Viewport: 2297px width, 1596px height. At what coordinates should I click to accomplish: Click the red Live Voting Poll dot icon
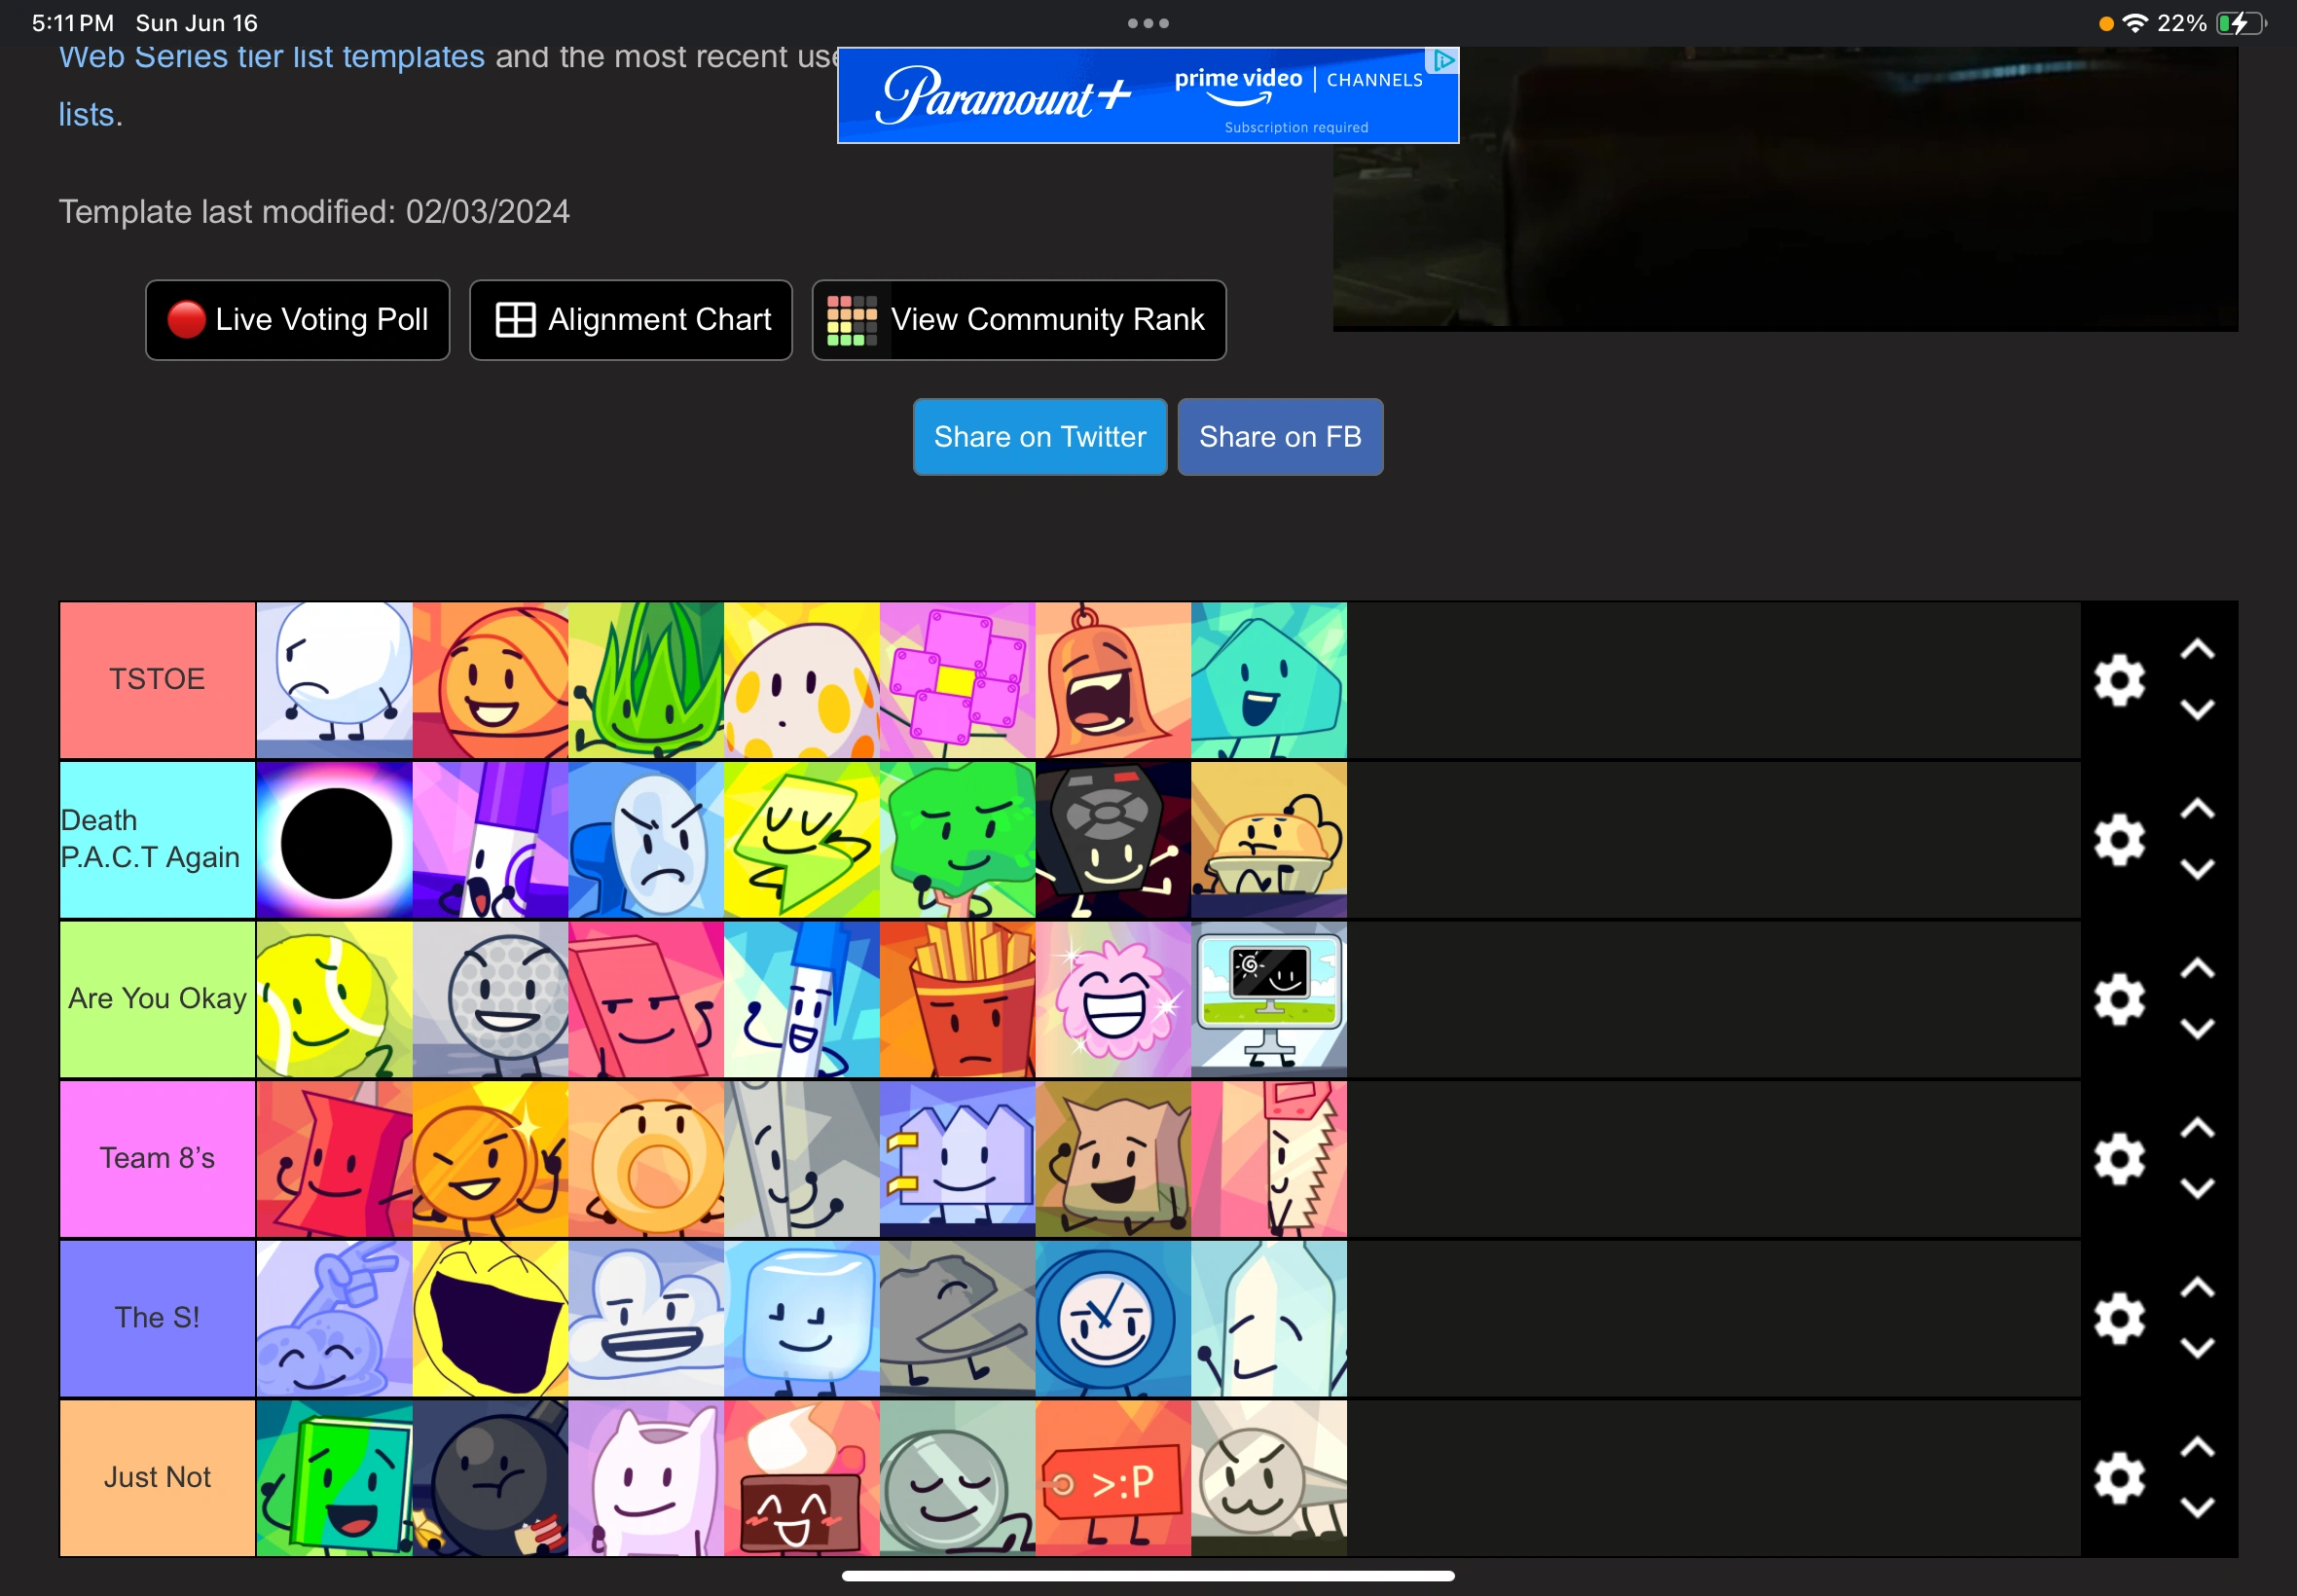[186, 320]
